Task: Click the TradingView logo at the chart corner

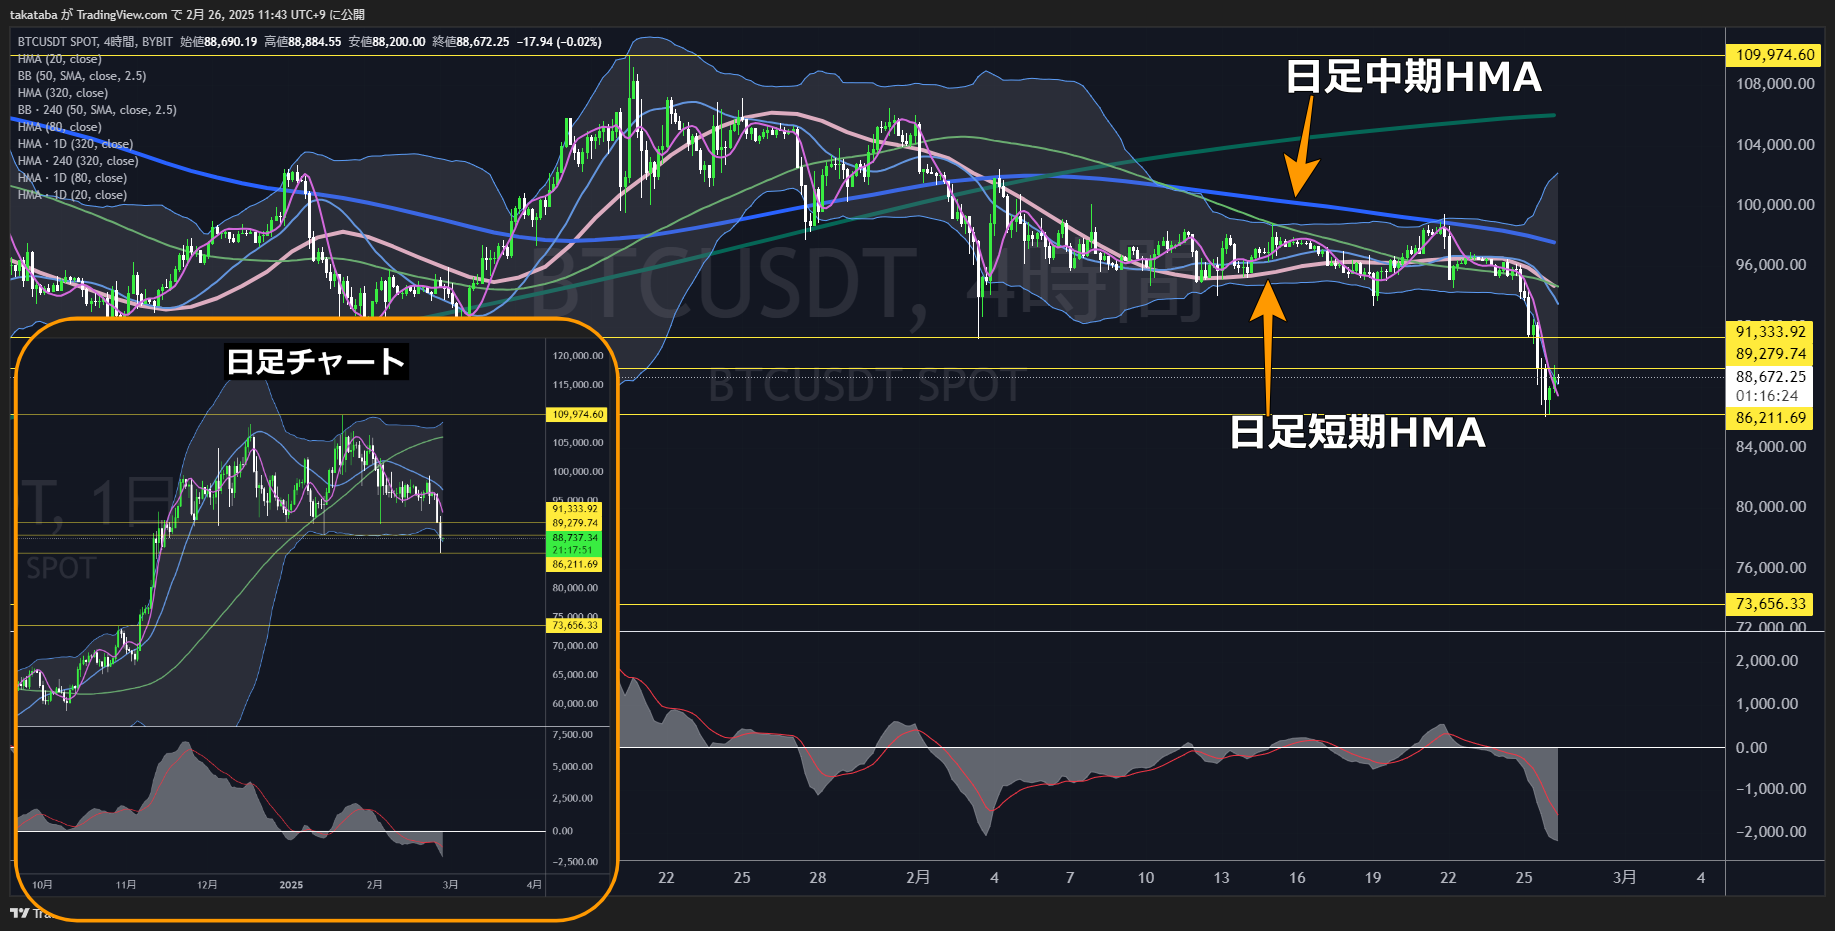Action: 19,913
